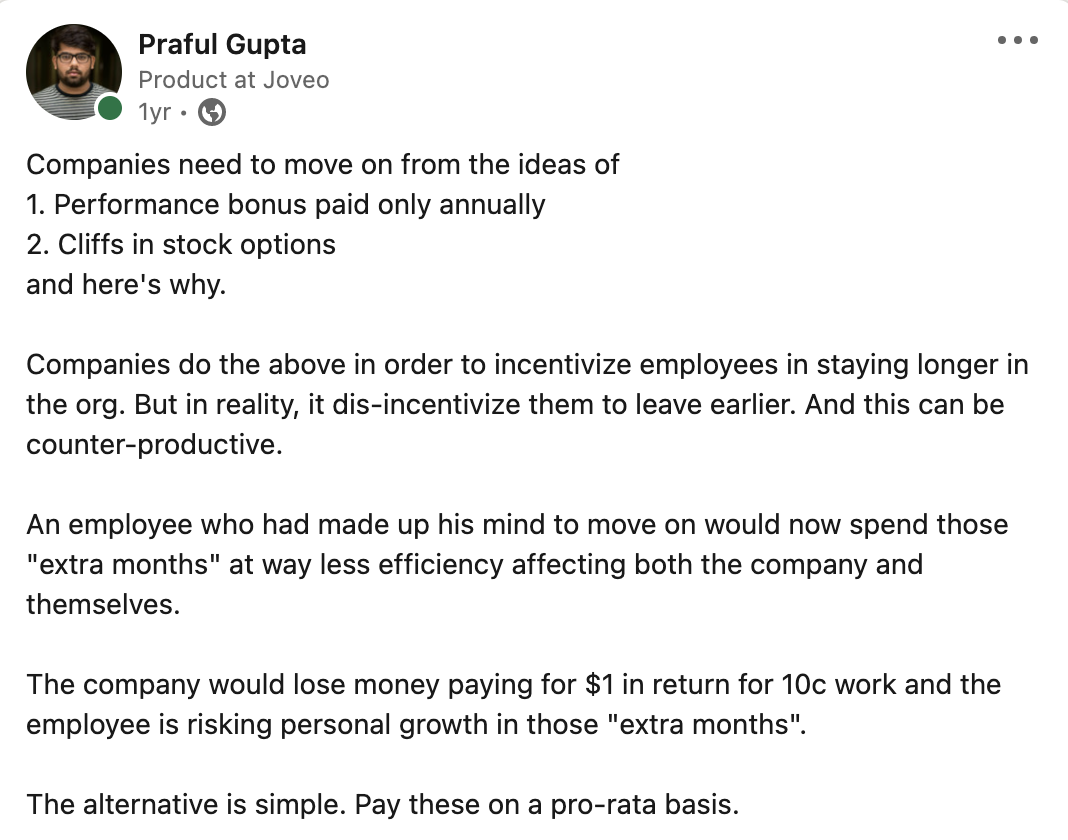Click the green online status dot
The height and width of the screenshot is (840, 1068).
coord(109,108)
